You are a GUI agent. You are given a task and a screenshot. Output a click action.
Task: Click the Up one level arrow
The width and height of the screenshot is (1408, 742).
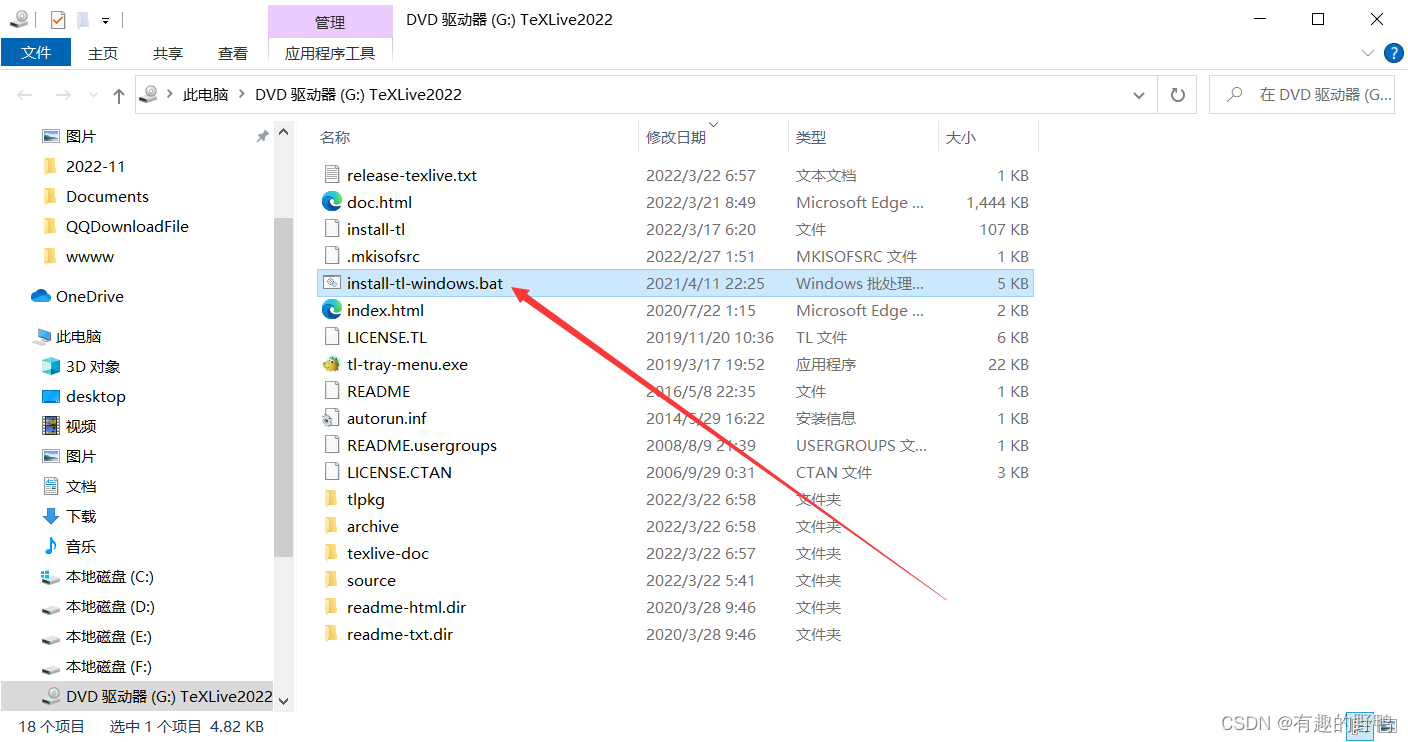click(119, 95)
